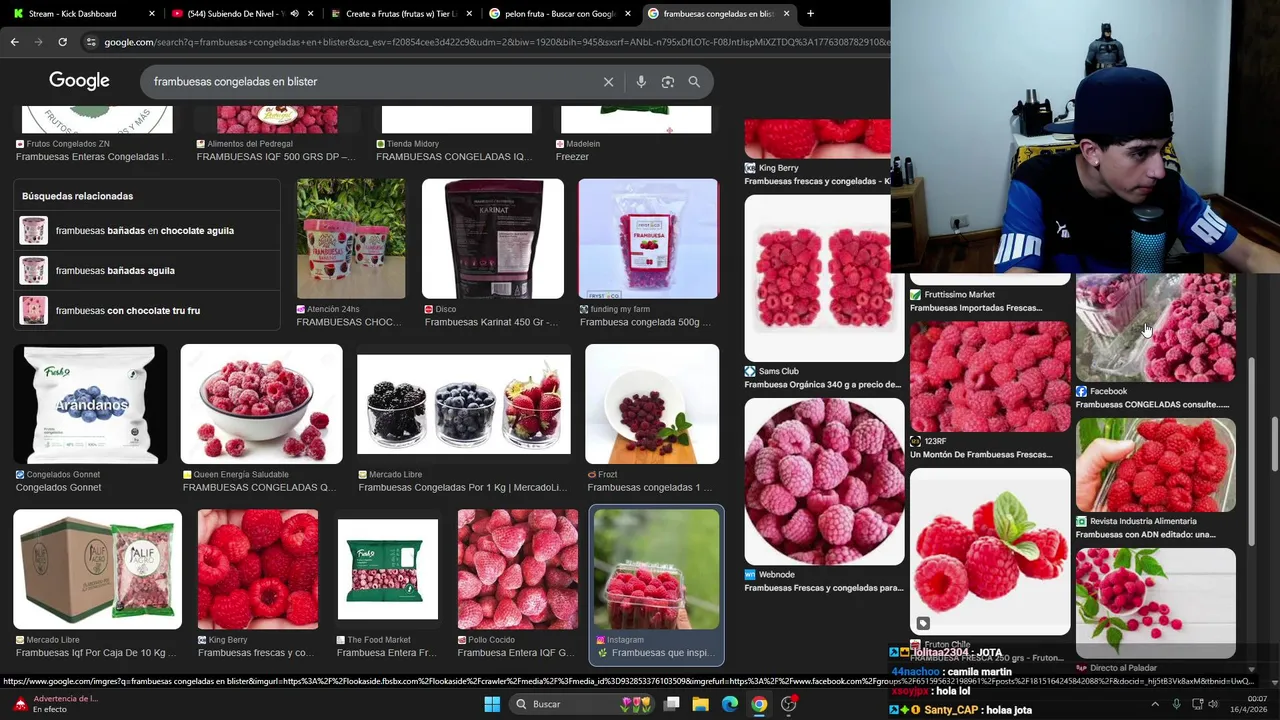Open Congelados Gonnet Arándanos image
This screenshot has height=720, width=1280.
point(90,404)
